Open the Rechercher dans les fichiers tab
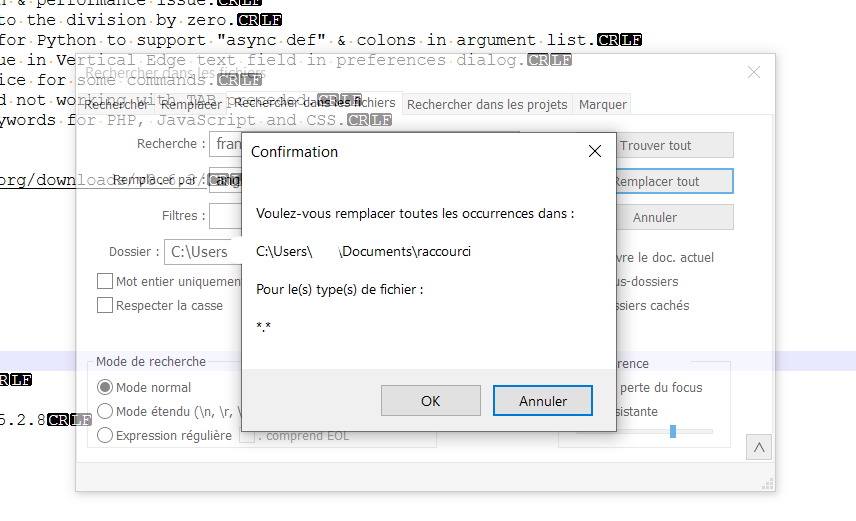 coord(315,103)
